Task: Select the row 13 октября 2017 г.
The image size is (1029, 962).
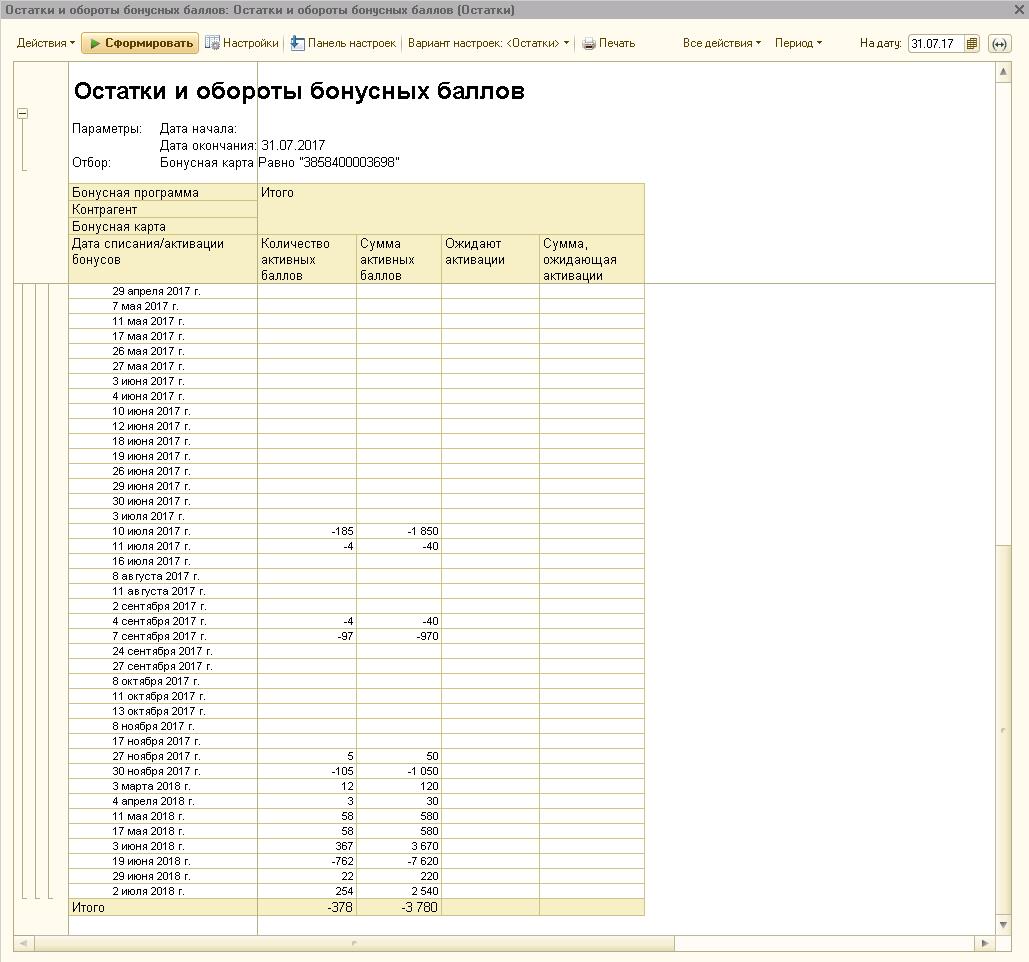Action: [356, 712]
